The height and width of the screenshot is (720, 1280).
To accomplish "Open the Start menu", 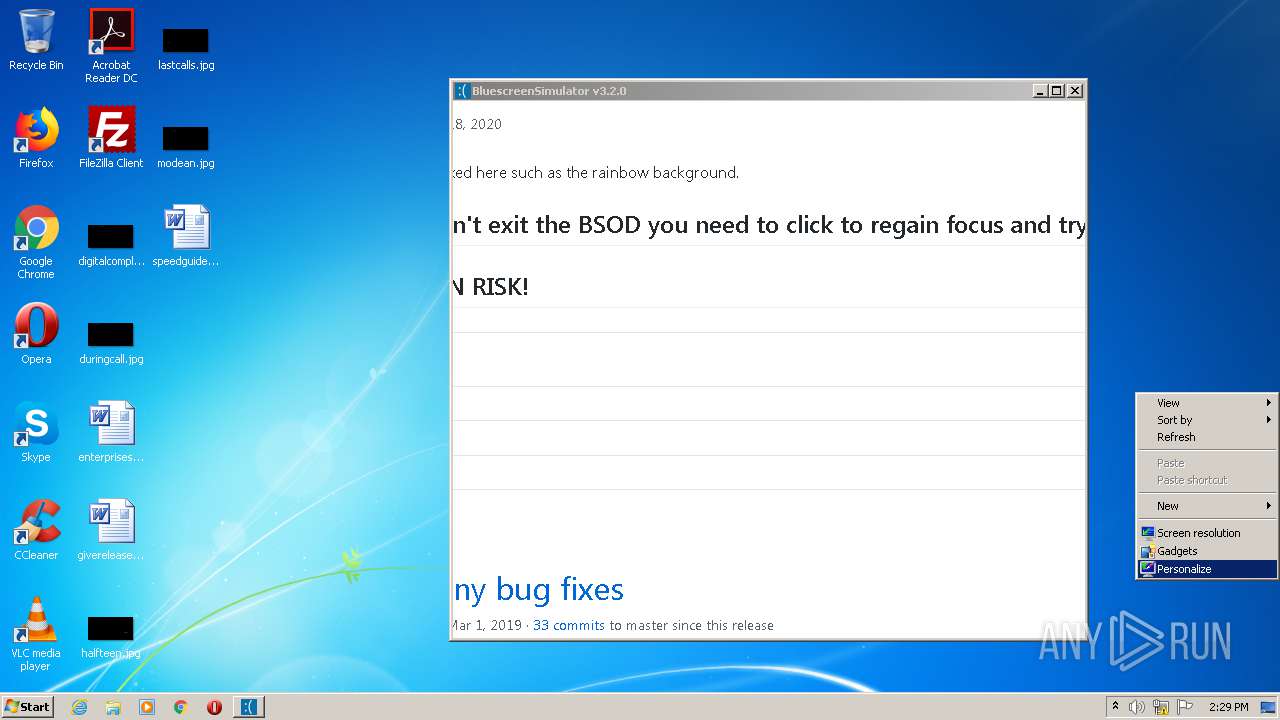I will click(27, 707).
